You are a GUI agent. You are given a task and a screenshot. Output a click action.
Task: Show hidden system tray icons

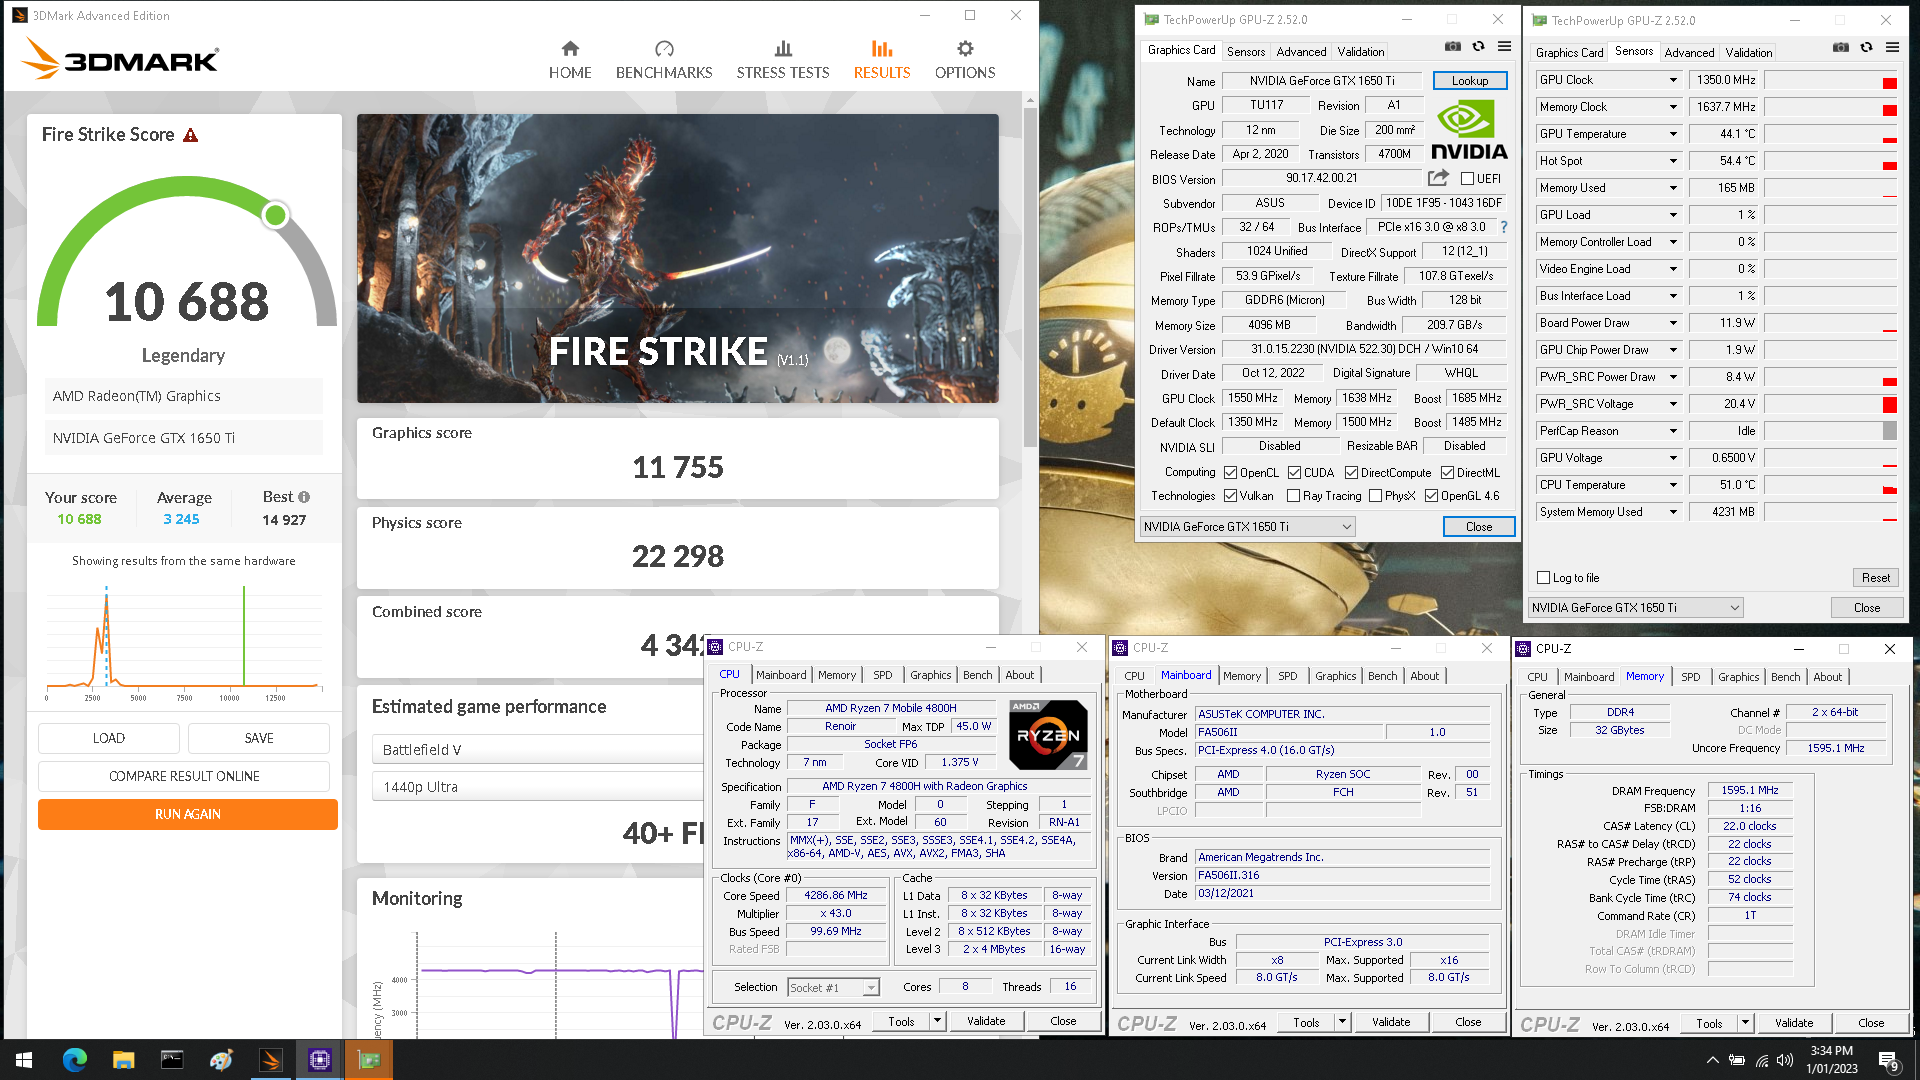click(1712, 1061)
